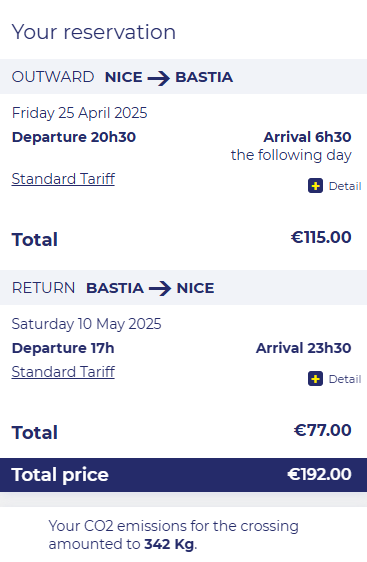The height and width of the screenshot is (562, 367).
Task: Select the RETURN section header label
Action: pos(43,288)
